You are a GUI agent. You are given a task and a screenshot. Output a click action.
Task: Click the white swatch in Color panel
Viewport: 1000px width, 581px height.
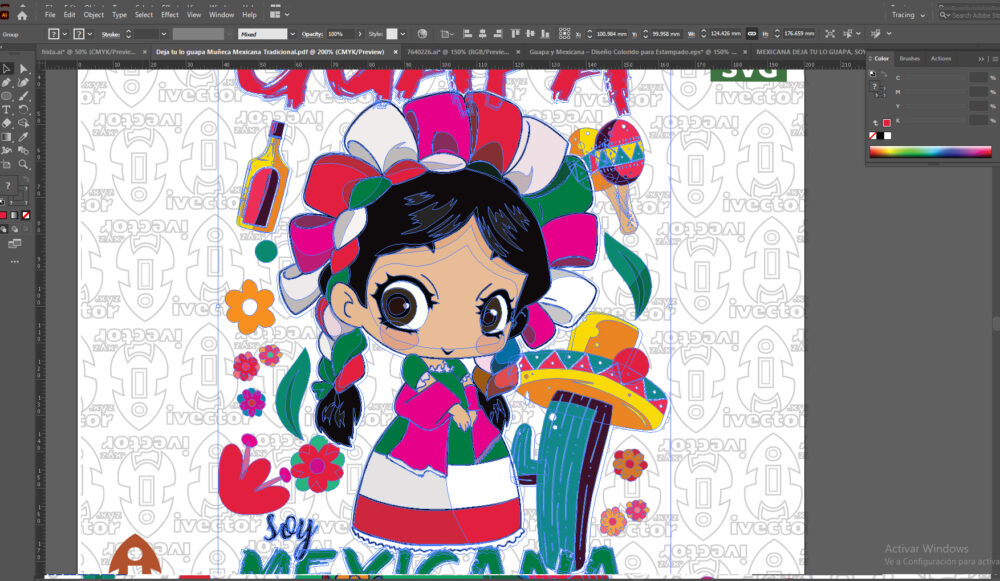(888, 136)
